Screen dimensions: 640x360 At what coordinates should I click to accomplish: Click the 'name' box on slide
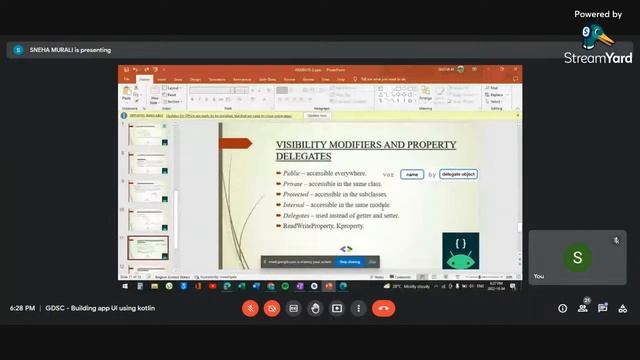tap(412, 174)
